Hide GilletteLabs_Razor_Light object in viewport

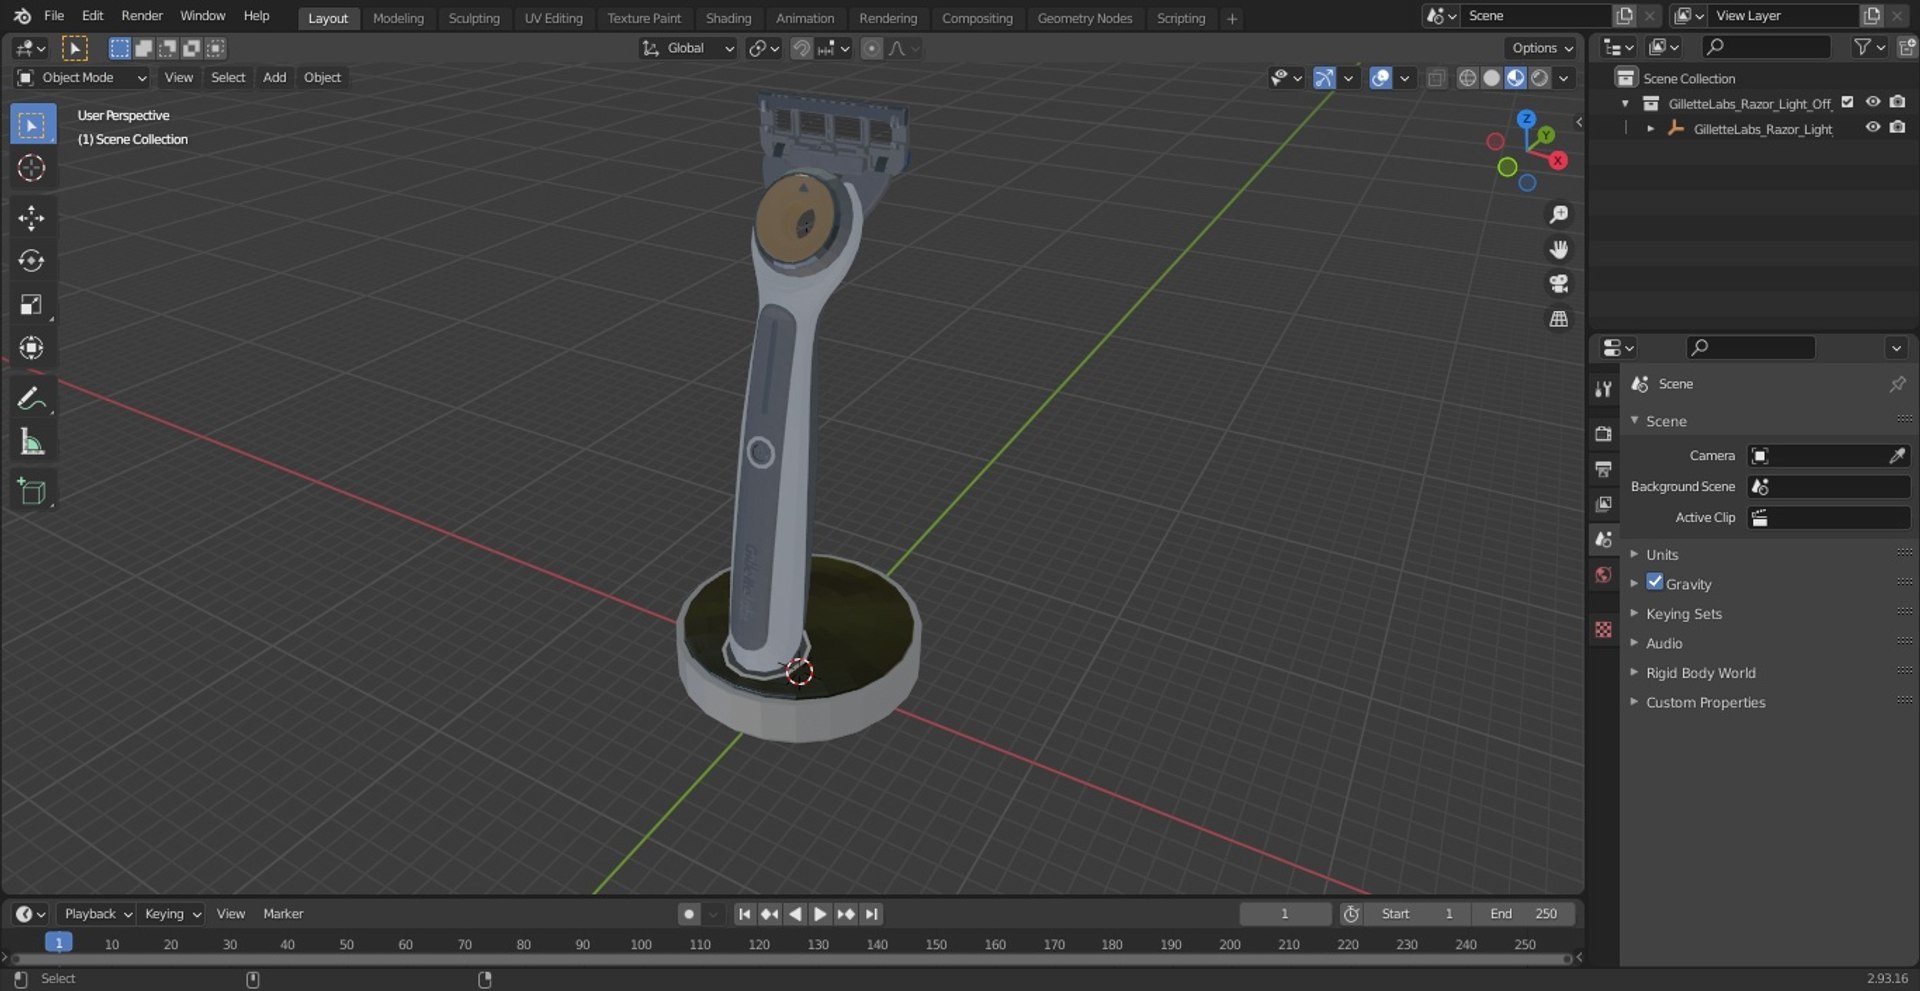coord(1872,127)
